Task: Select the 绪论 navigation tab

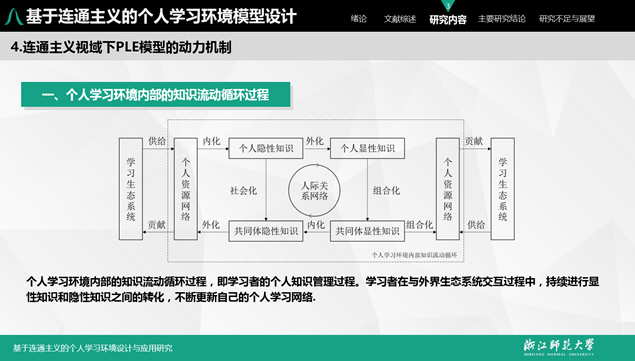Action: [358, 19]
